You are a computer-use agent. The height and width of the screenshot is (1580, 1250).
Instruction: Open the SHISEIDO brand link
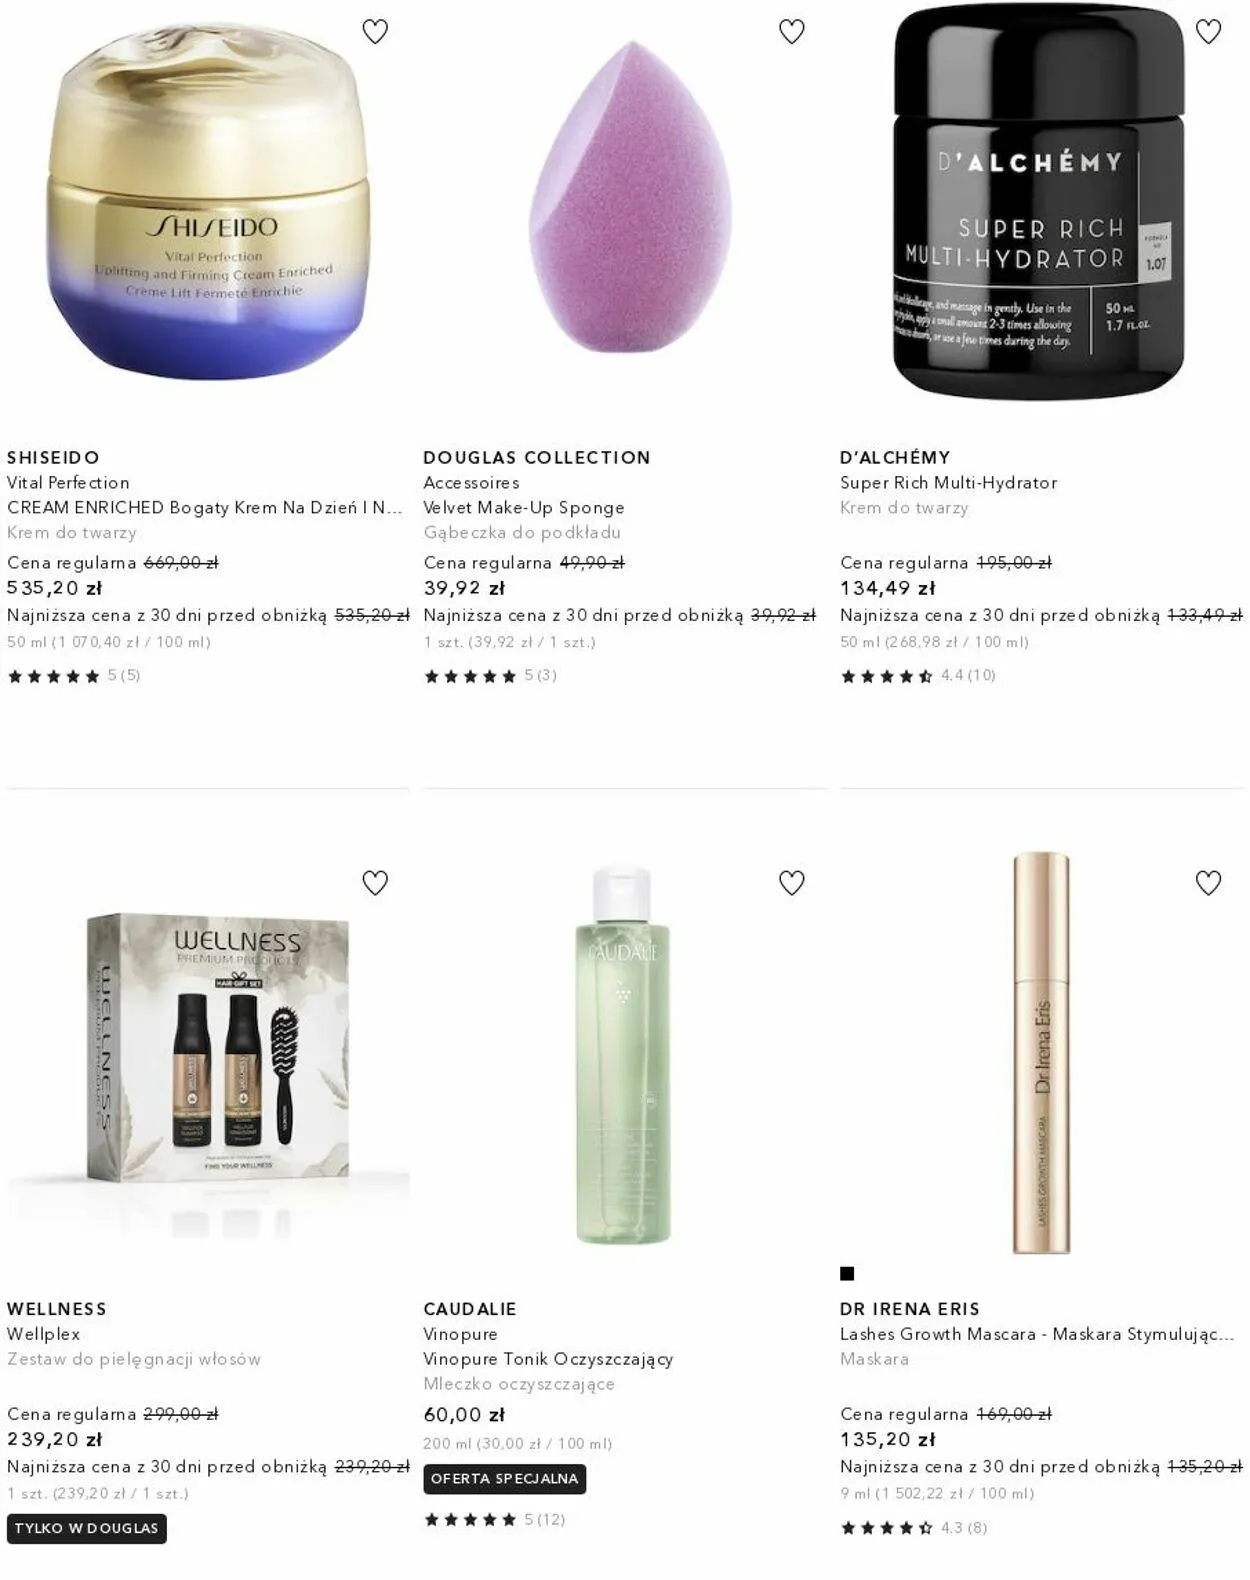tap(53, 457)
